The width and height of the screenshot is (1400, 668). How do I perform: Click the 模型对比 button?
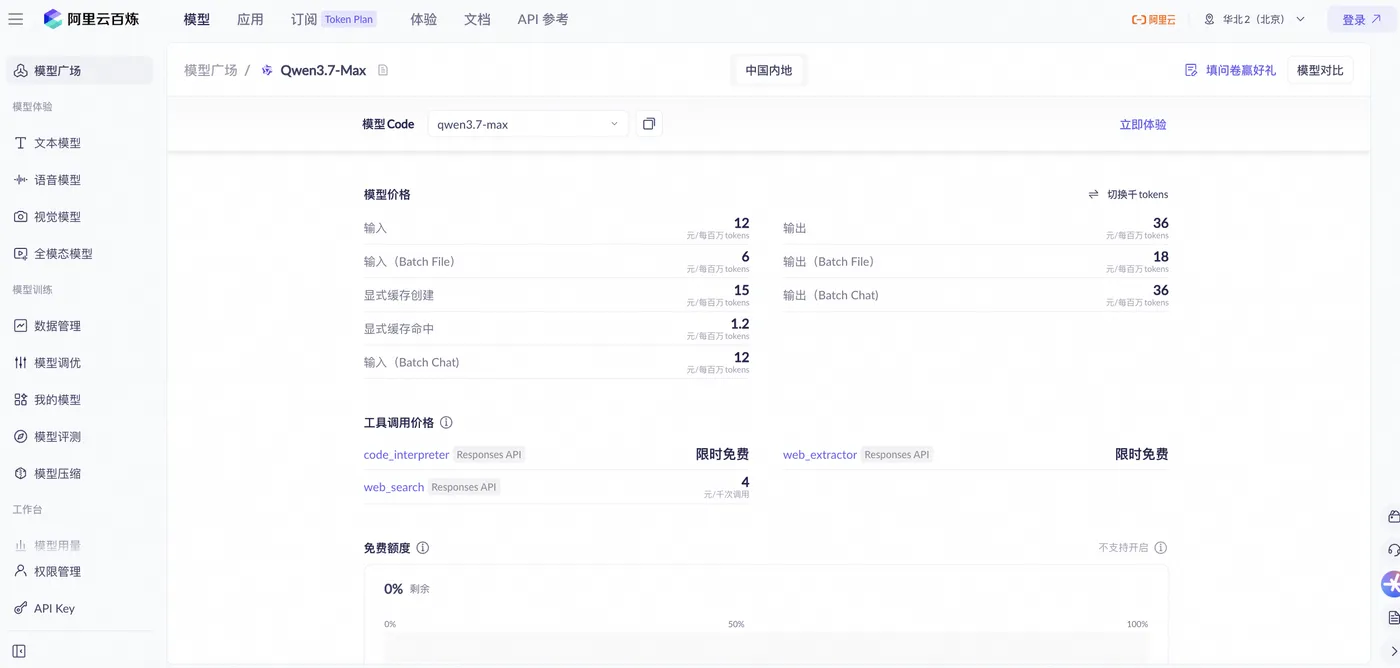1320,70
